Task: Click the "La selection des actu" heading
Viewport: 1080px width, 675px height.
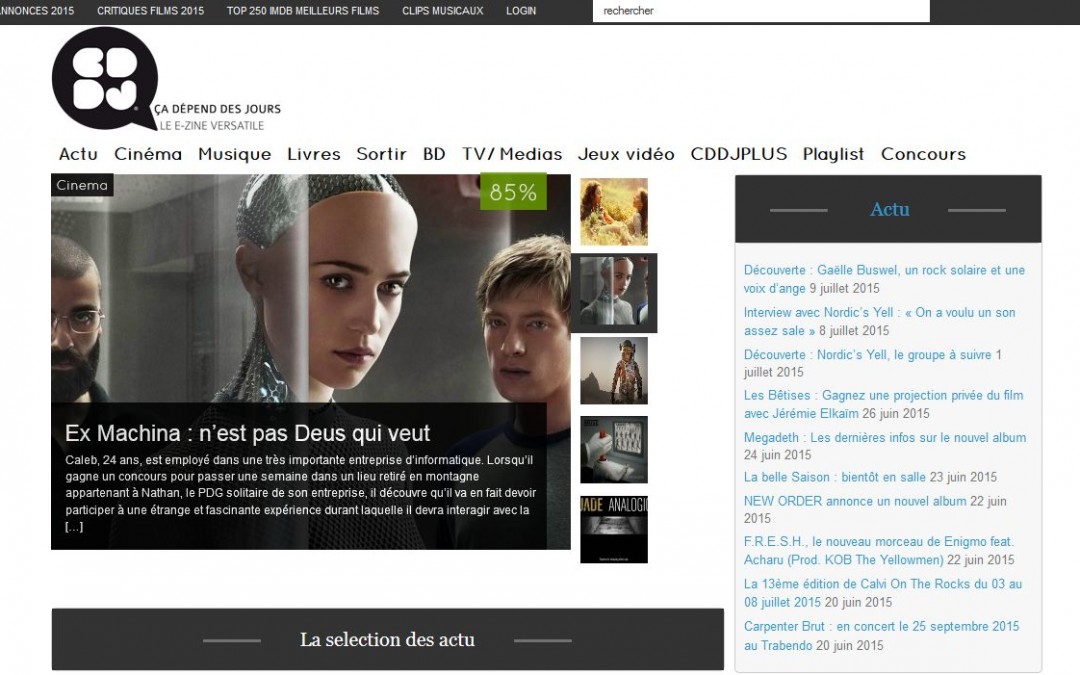Action: pos(387,640)
